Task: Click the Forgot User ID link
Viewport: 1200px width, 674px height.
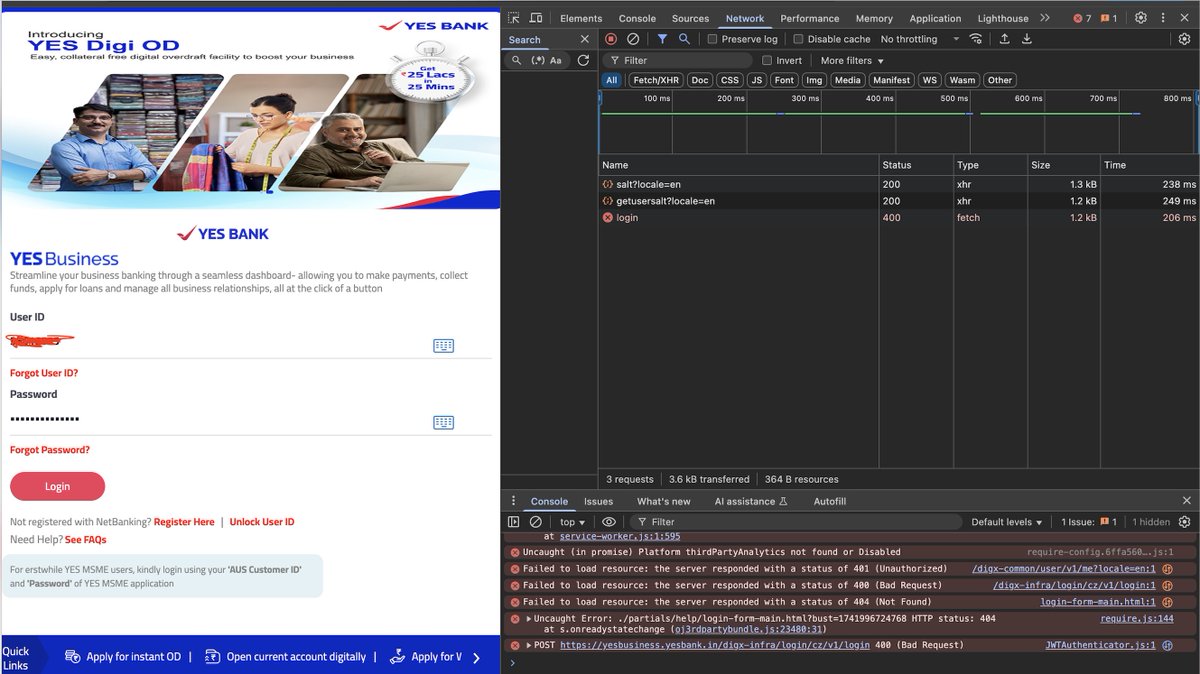Action: point(44,373)
